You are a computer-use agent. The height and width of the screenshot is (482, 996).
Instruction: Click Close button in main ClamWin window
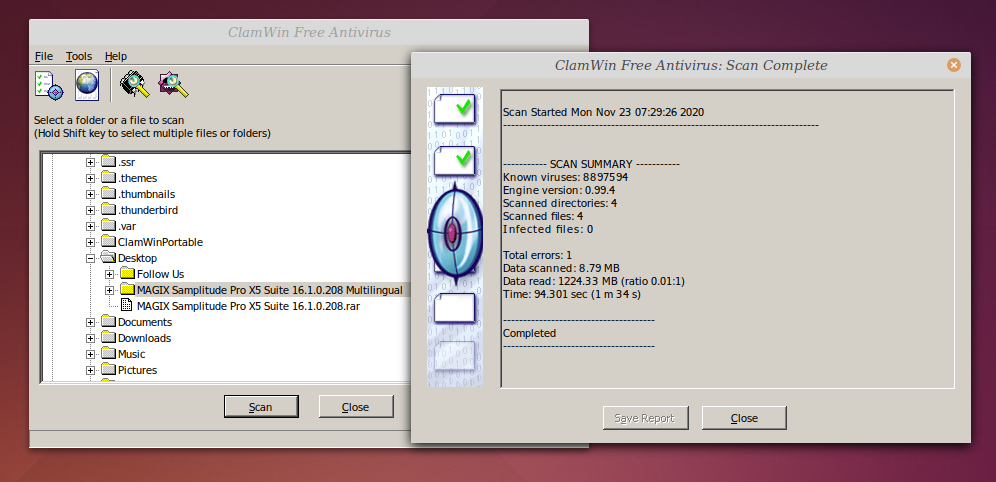click(356, 406)
